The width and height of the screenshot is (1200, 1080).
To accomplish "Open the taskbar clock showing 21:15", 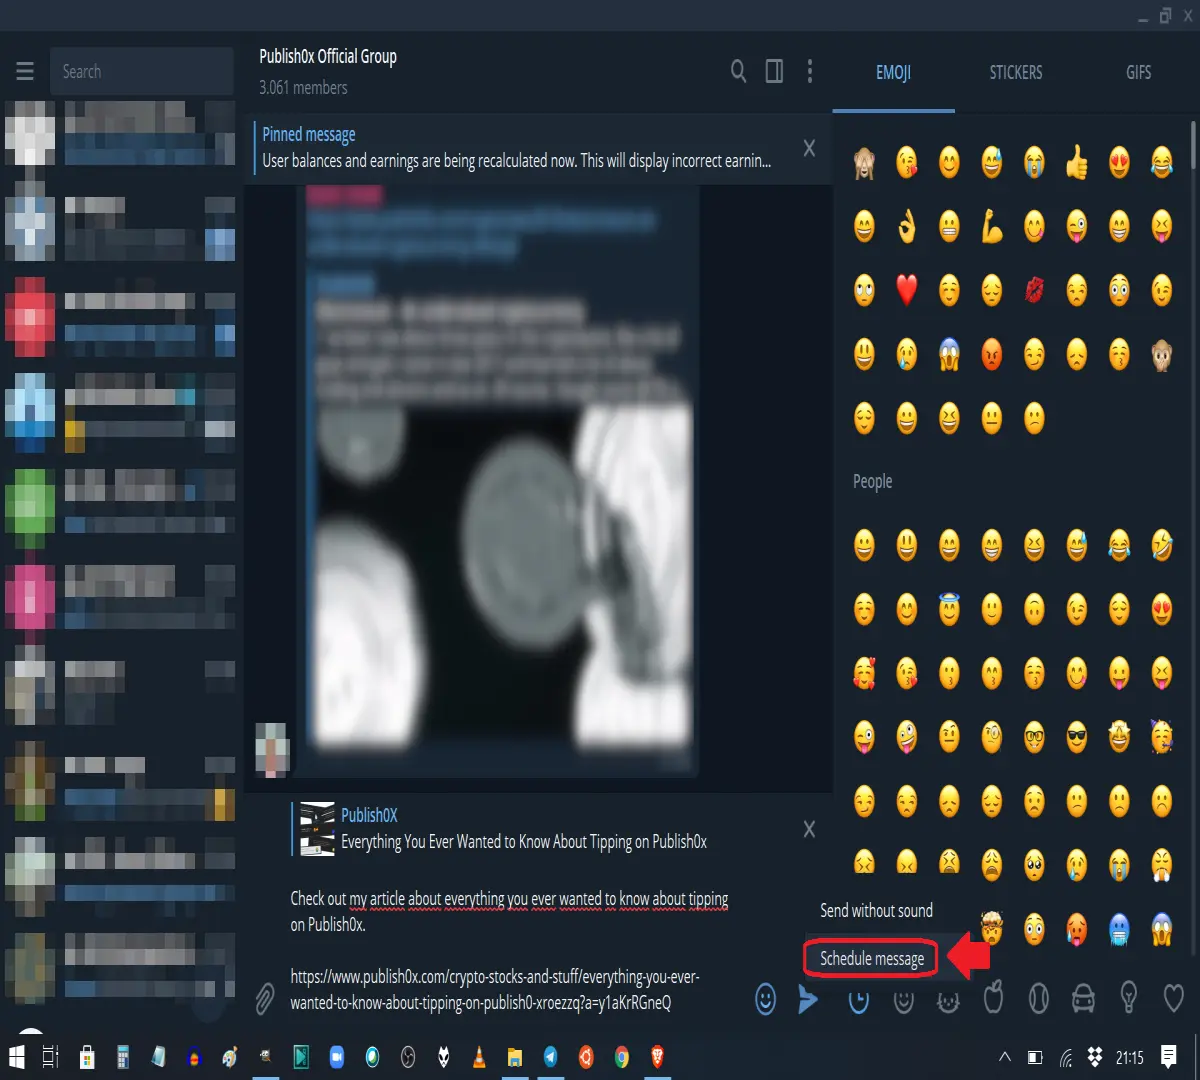I will 1129,1057.
